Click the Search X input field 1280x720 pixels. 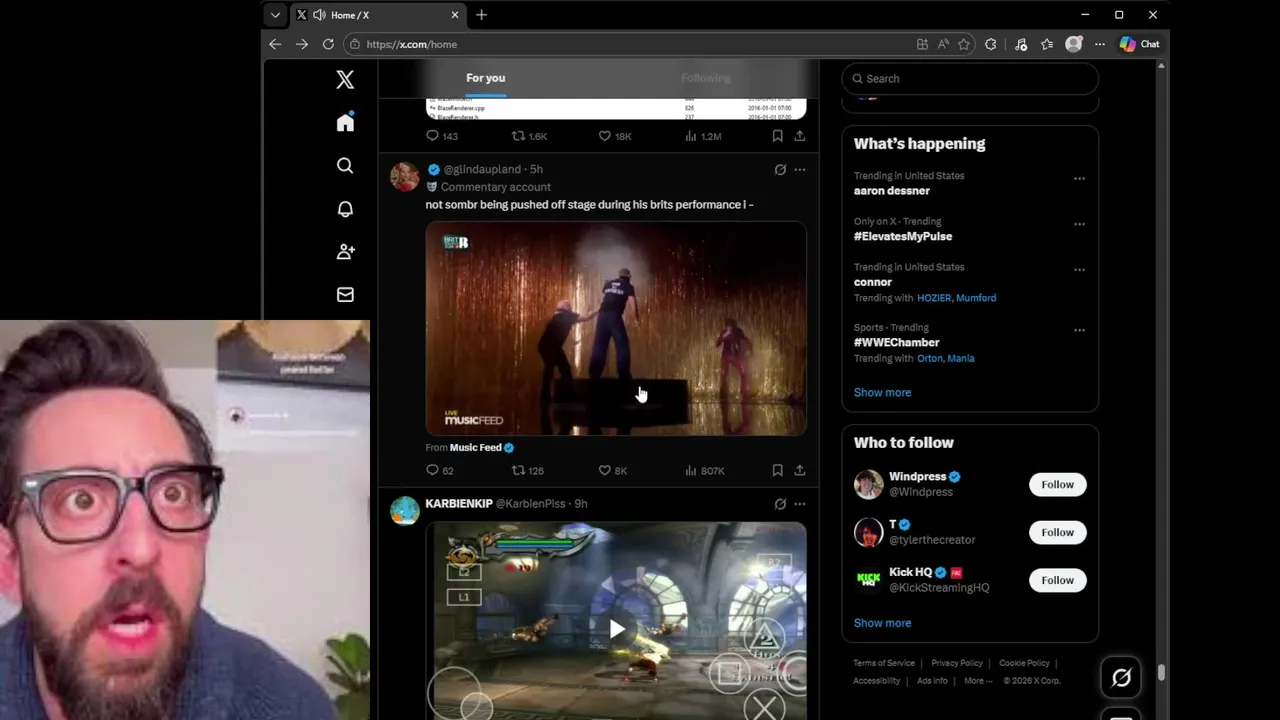tap(970, 78)
